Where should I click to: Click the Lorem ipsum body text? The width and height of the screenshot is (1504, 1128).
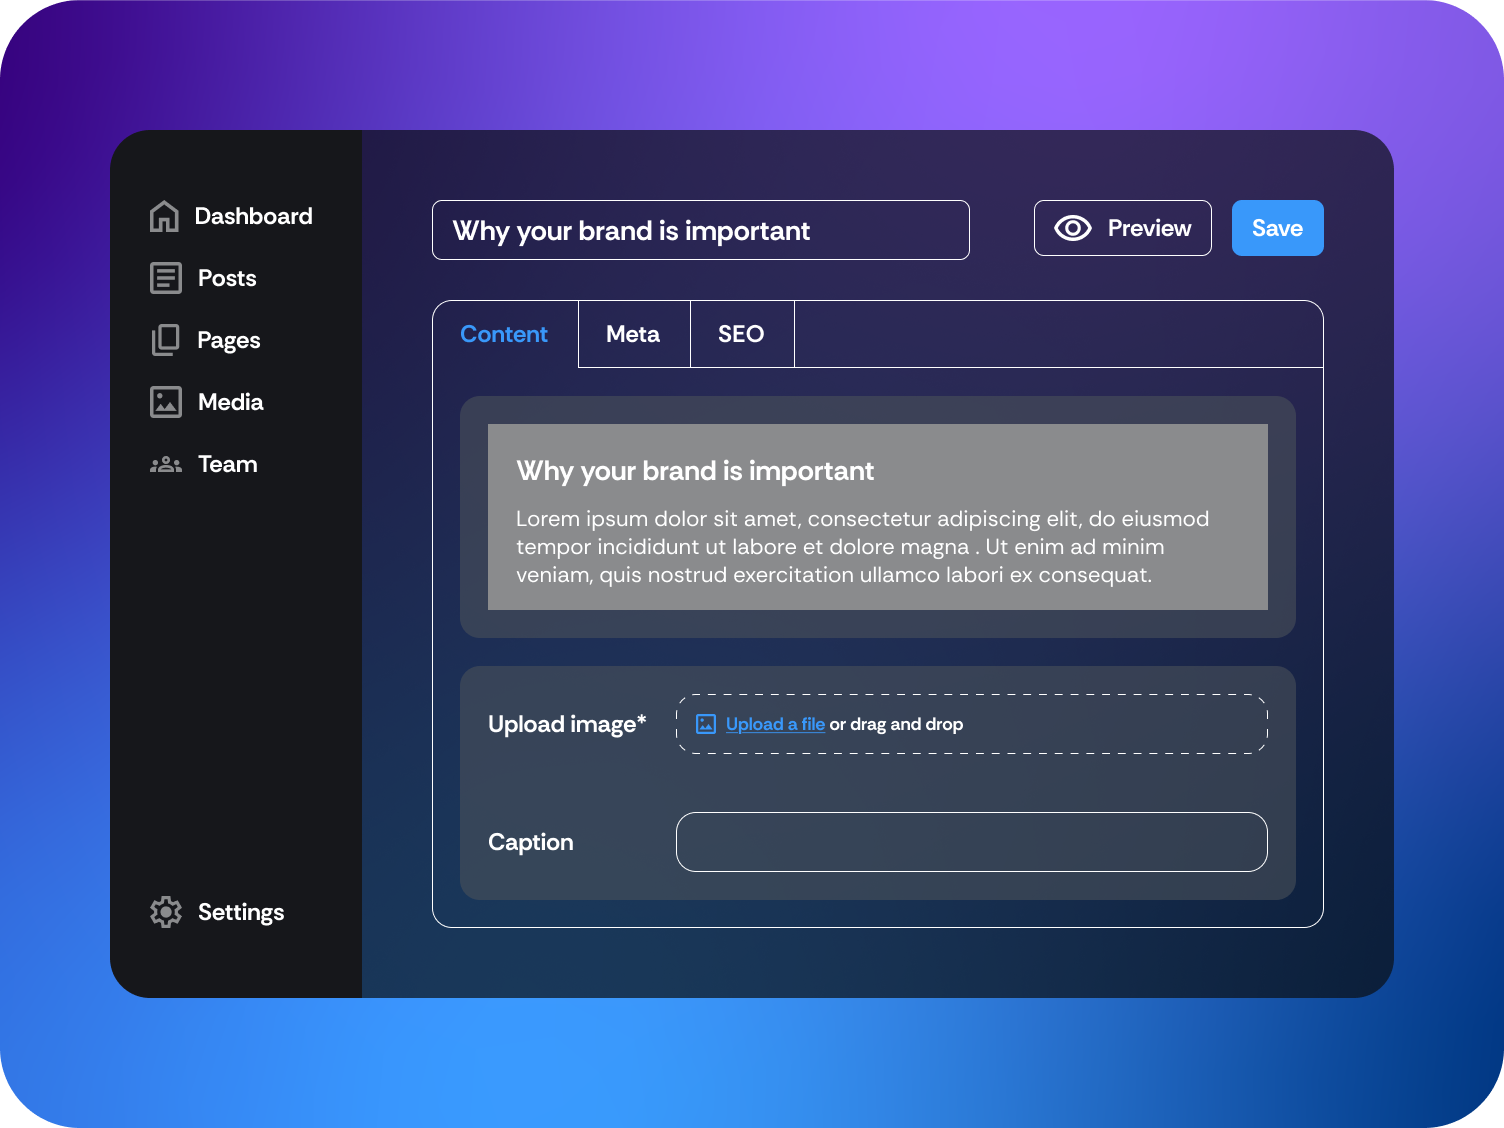(x=862, y=547)
